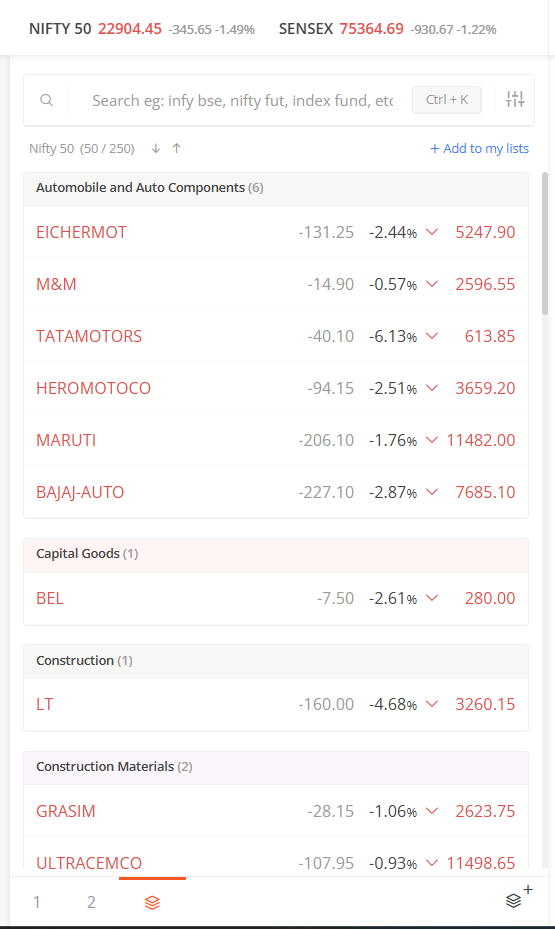
Task: Select the EICHERMOT stock row
Action: [x=276, y=232]
